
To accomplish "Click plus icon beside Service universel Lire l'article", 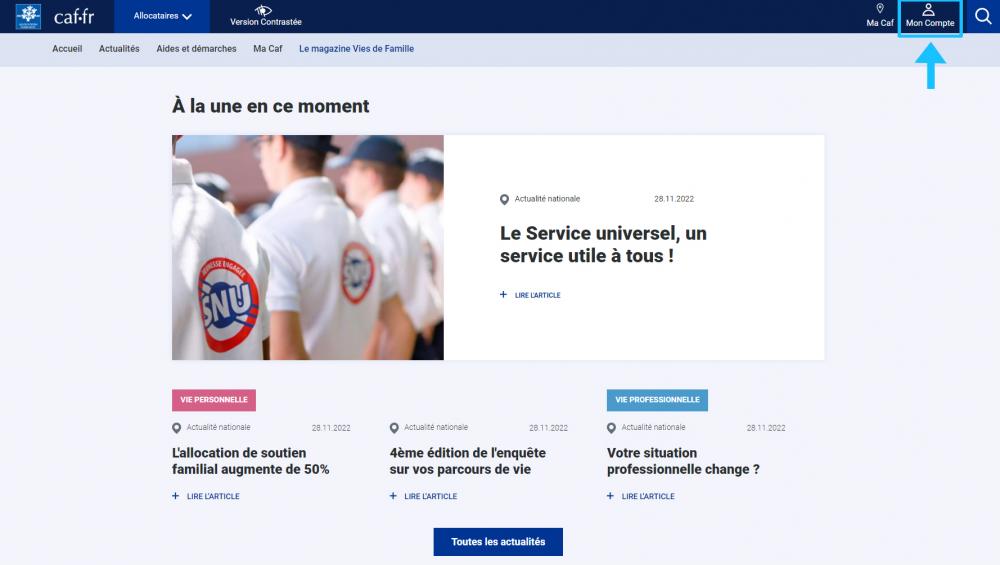I will tap(503, 295).
